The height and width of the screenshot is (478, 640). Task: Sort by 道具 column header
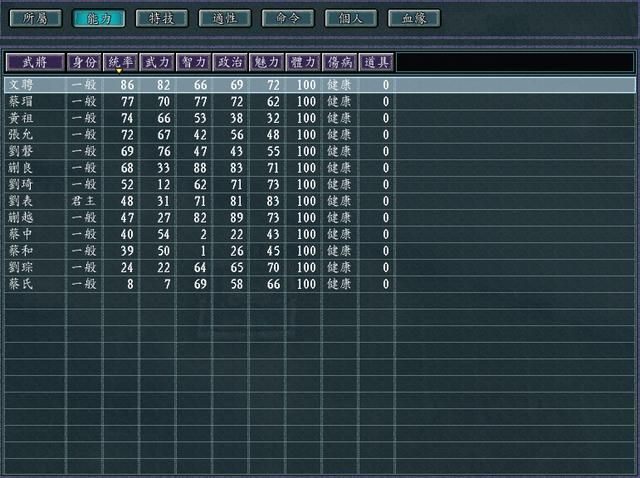point(375,62)
